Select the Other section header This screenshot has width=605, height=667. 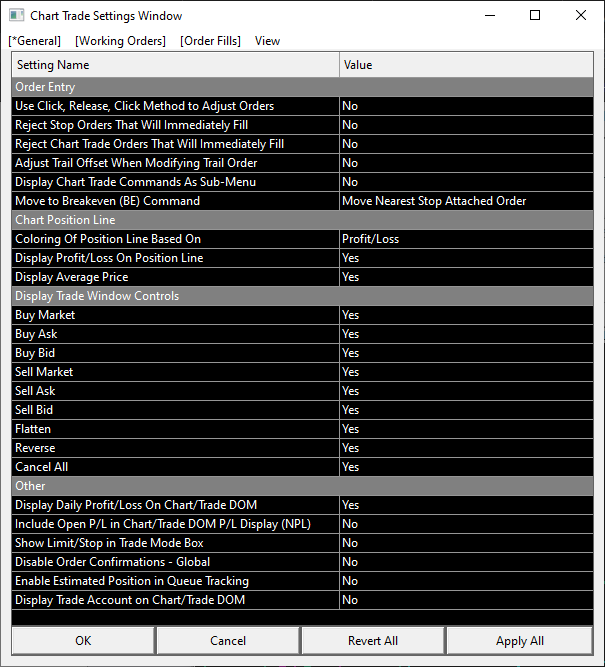[302, 486]
